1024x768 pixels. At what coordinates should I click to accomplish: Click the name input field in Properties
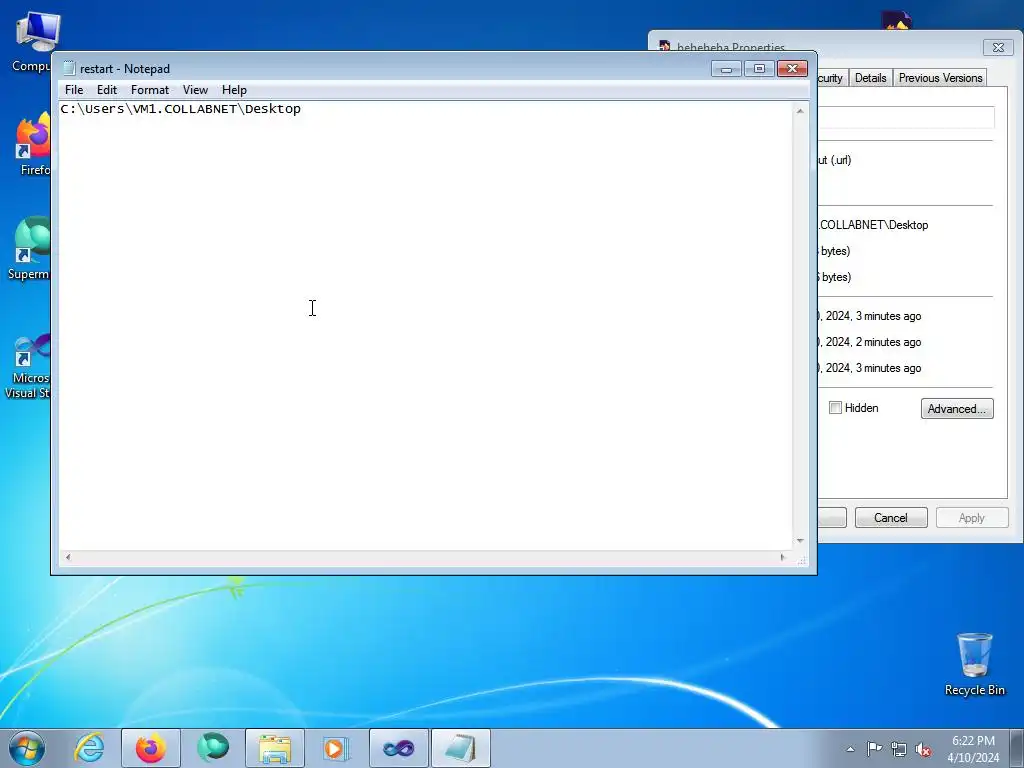click(x=906, y=118)
